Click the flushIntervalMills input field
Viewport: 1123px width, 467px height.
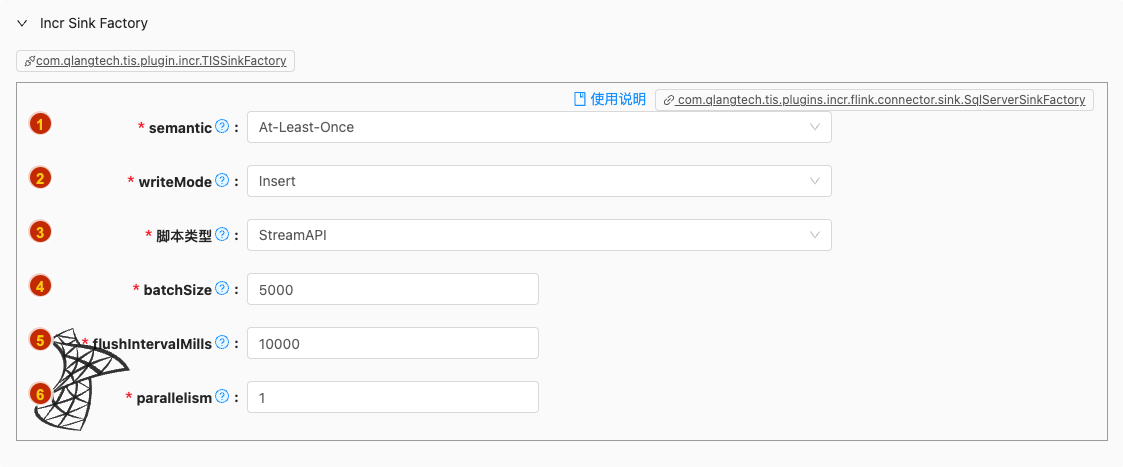pyautogui.click(x=392, y=343)
